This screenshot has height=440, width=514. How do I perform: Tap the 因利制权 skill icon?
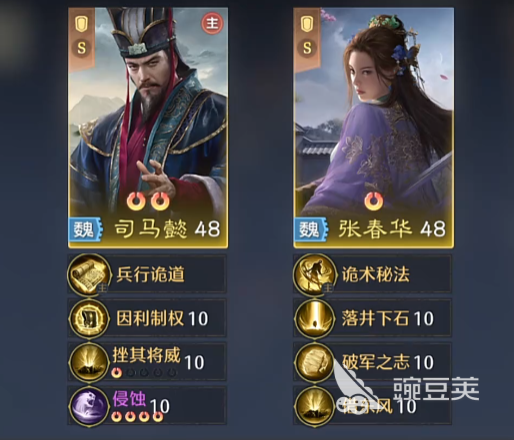pyautogui.click(x=89, y=318)
